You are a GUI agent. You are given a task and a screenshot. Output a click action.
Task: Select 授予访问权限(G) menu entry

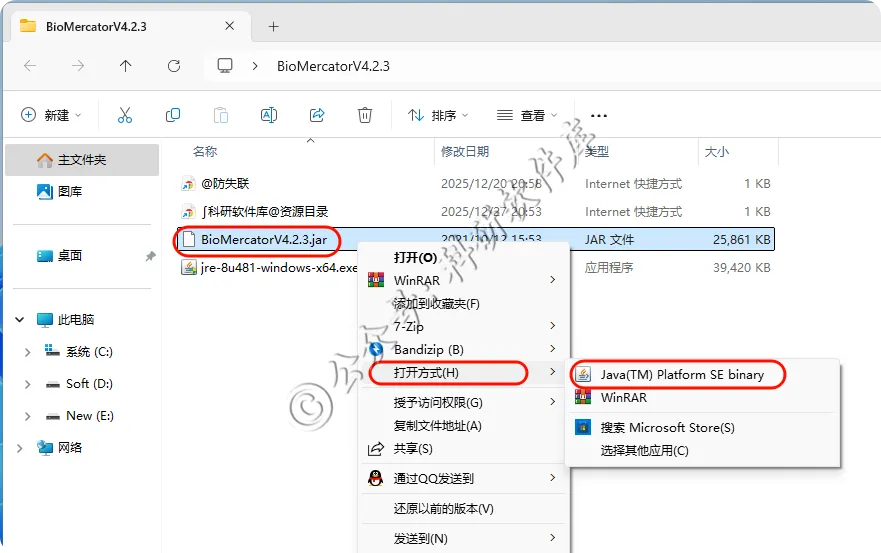(464, 402)
